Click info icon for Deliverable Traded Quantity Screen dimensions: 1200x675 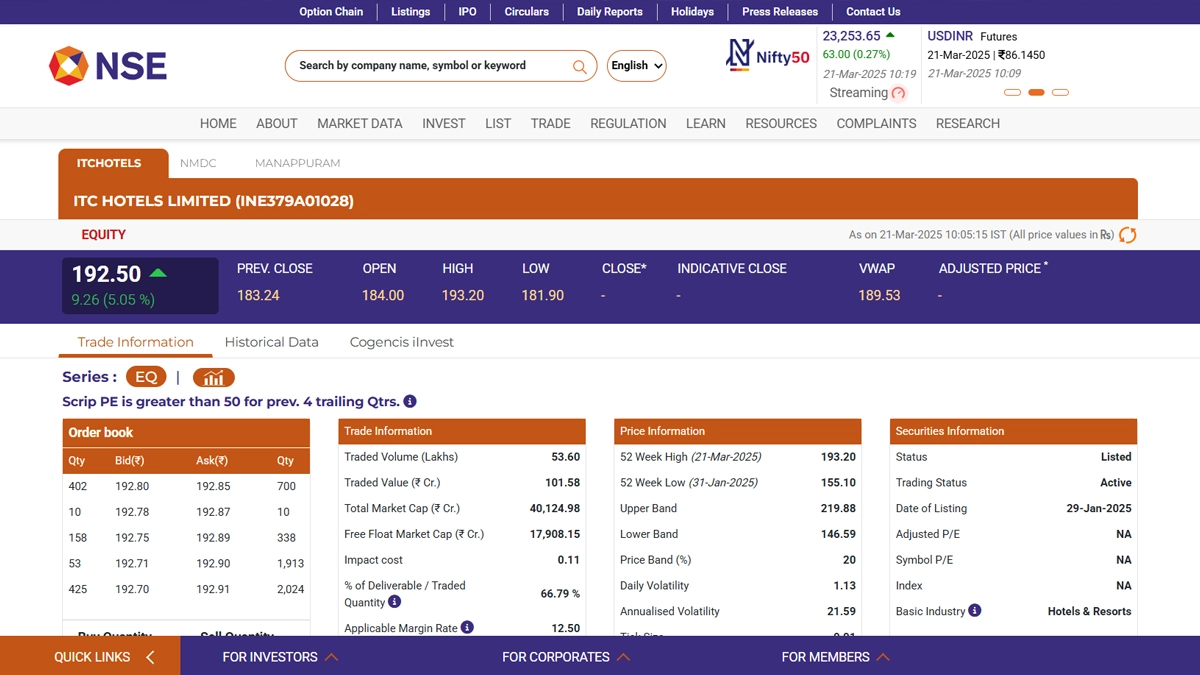pyautogui.click(x=395, y=602)
